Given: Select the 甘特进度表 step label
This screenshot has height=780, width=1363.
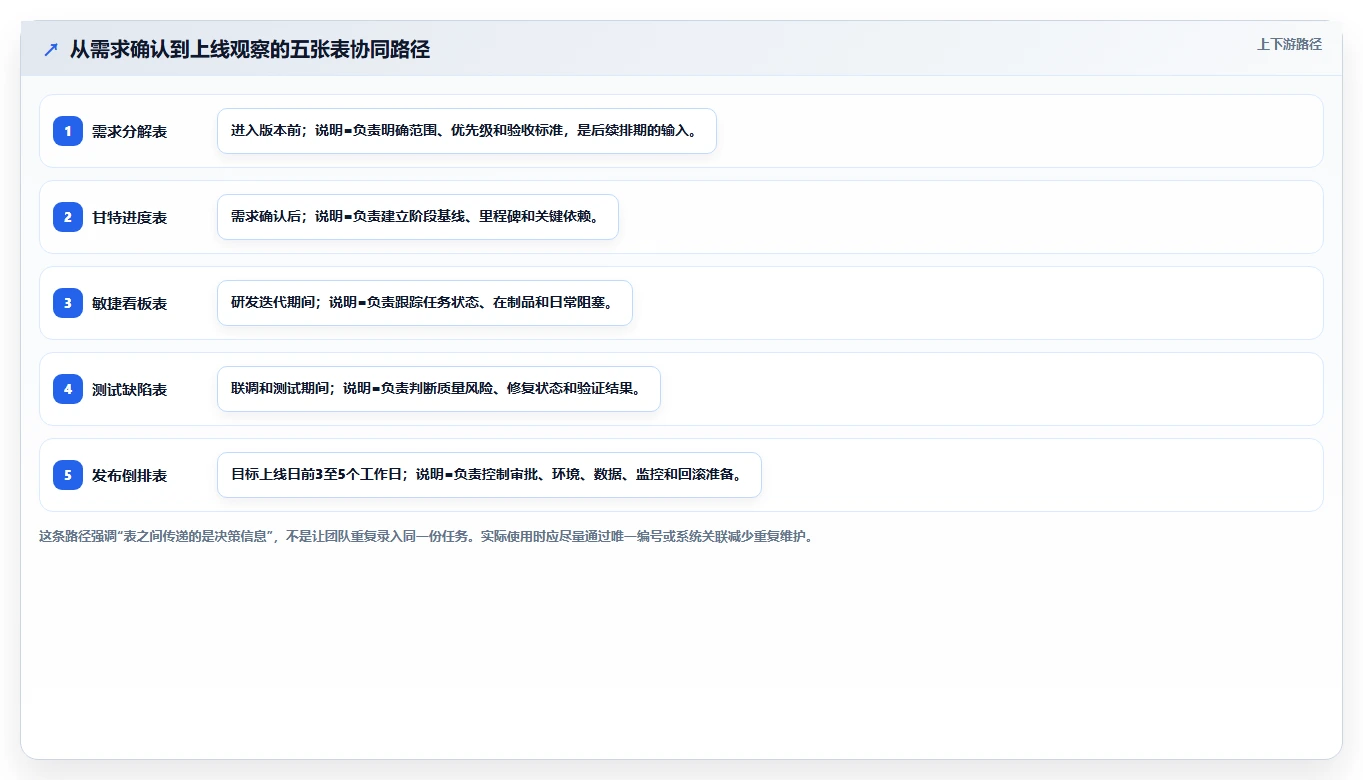Looking at the screenshot, I should (130, 217).
